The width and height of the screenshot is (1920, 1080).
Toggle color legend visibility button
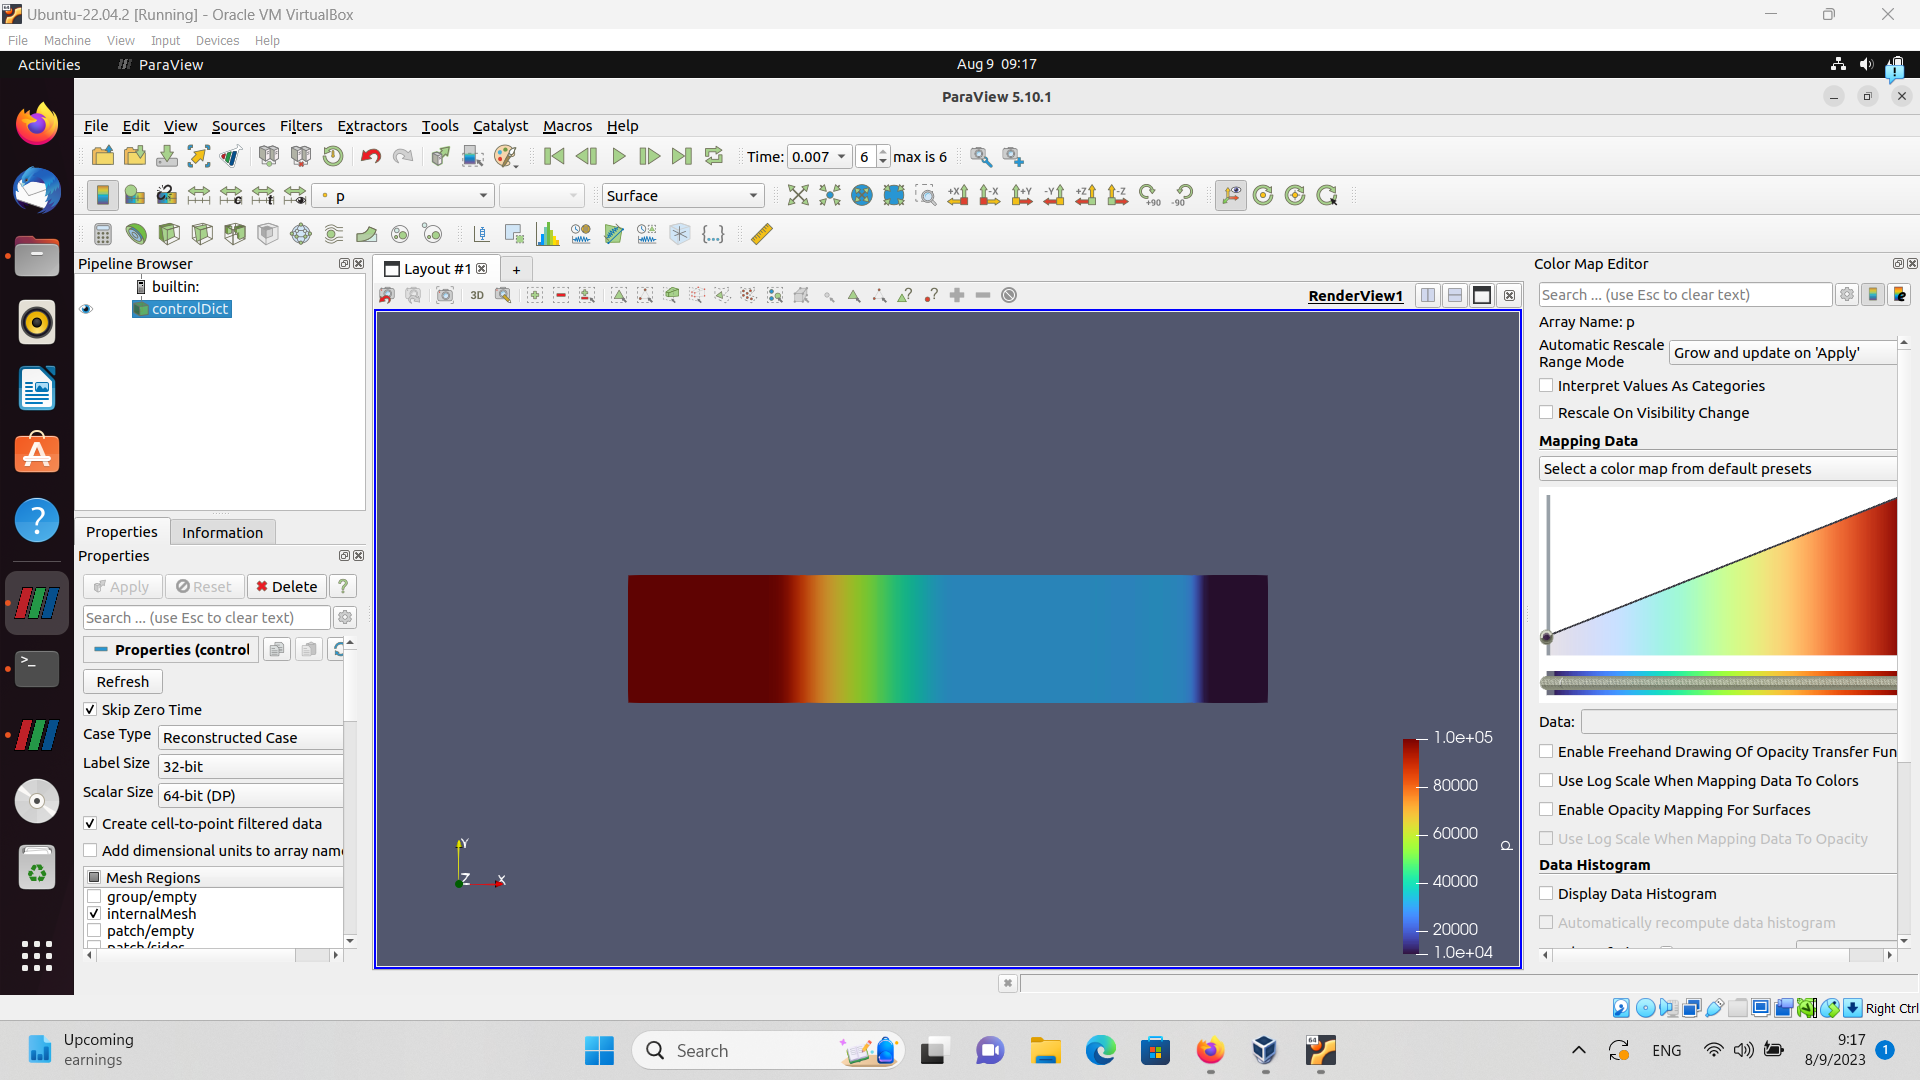coord(102,196)
